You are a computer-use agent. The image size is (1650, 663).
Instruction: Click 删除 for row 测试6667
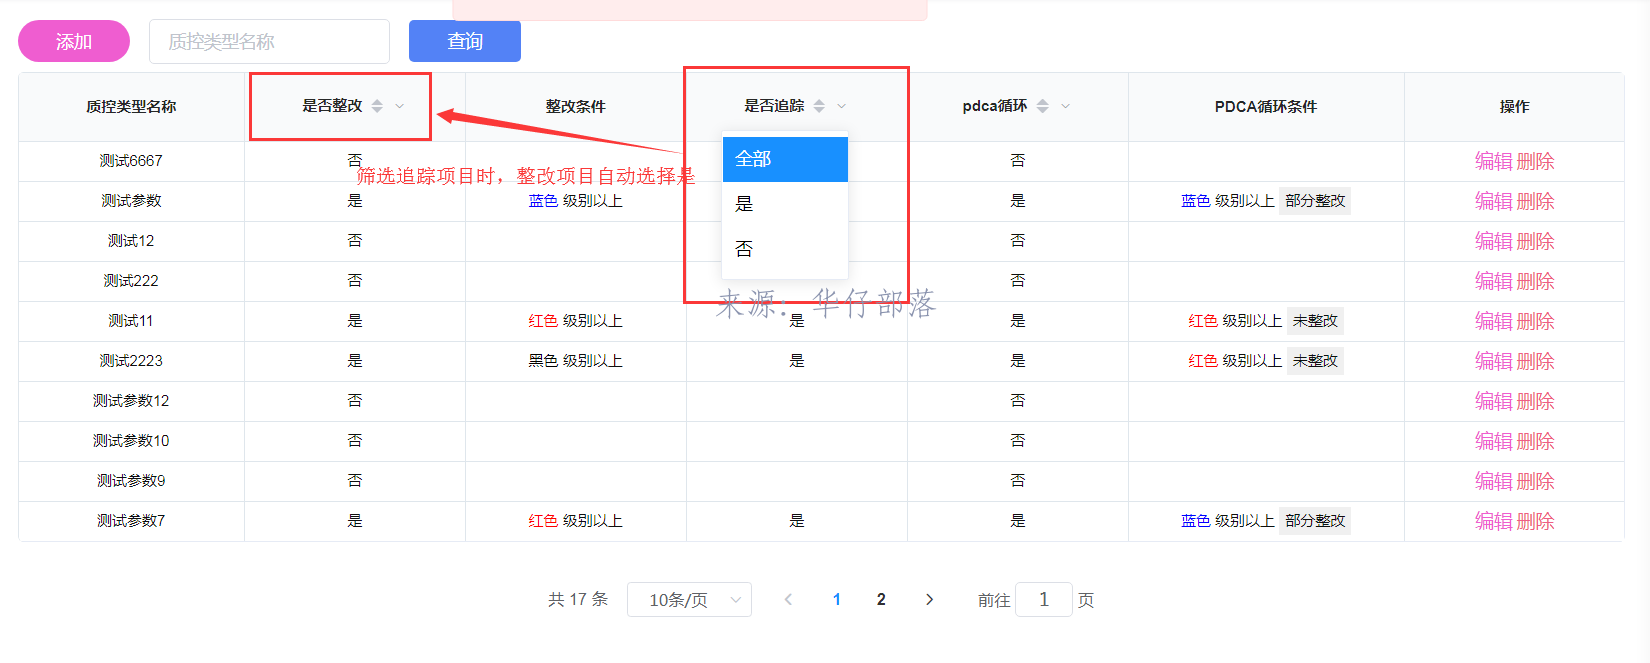pyautogui.click(x=1535, y=161)
